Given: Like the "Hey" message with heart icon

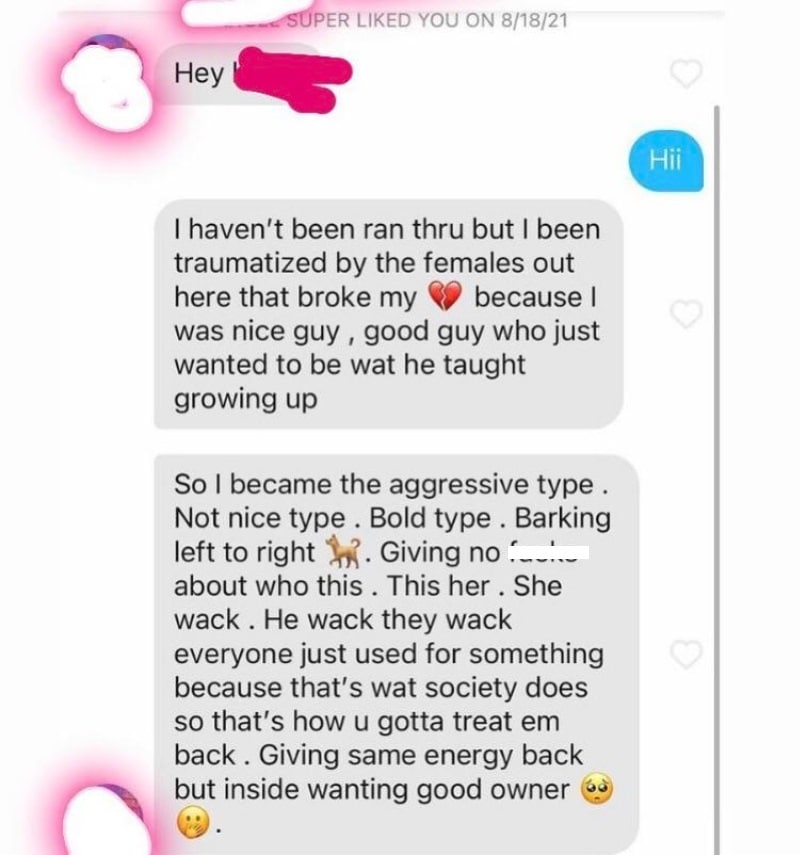Looking at the screenshot, I should 685,74.
